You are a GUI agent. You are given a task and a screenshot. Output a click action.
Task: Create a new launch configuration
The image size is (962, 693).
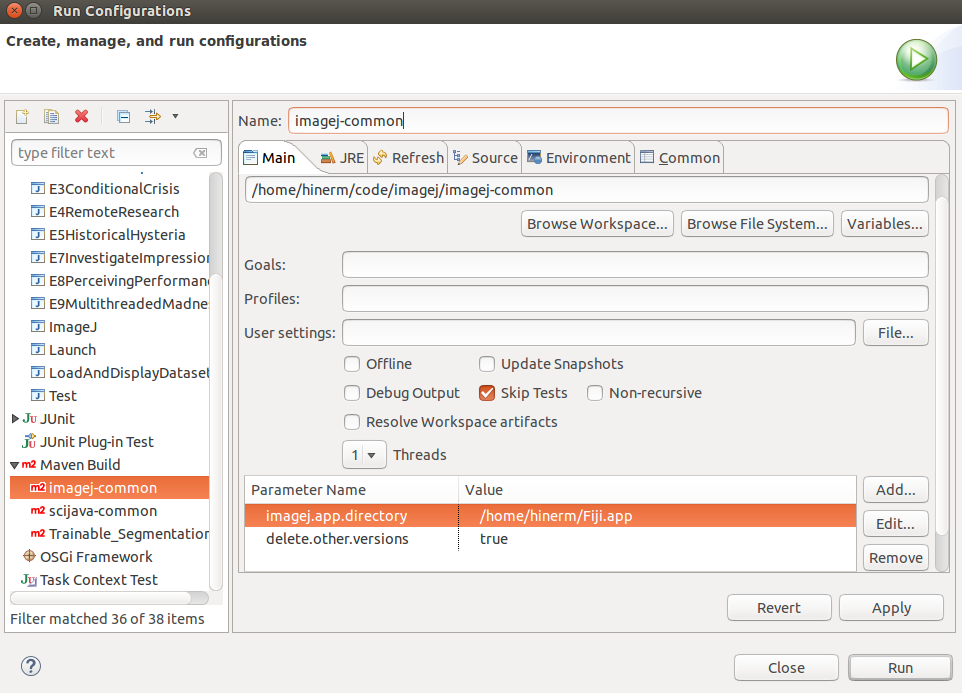pos(22,117)
